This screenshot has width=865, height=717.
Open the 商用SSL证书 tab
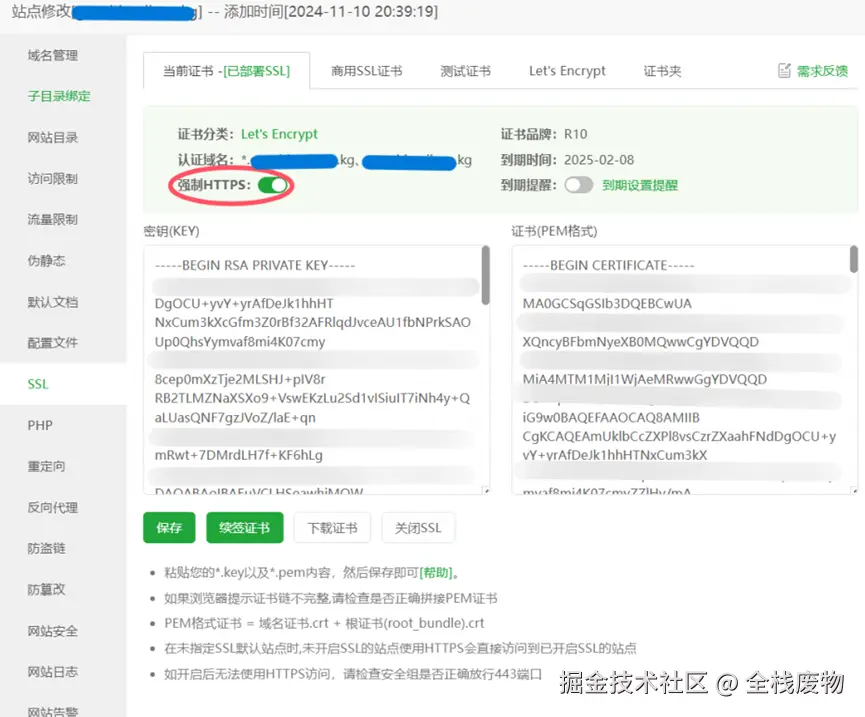tap(366, 71)
